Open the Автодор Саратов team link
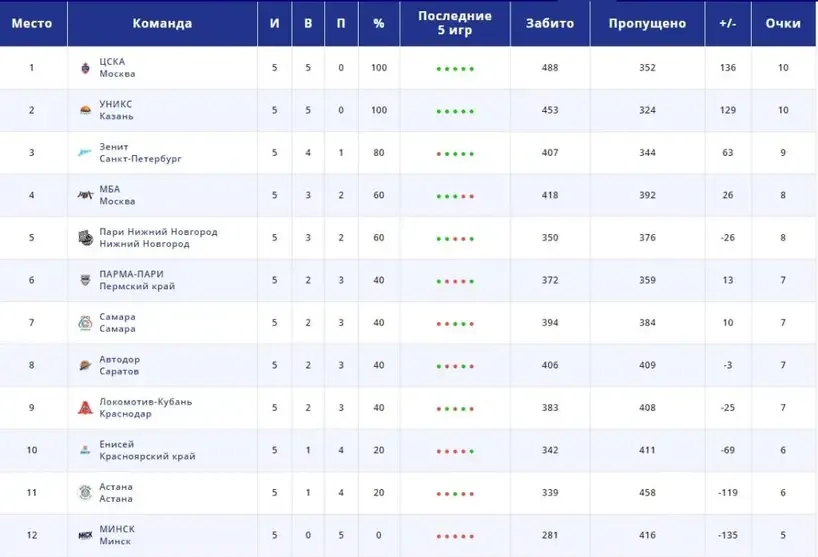The image size is (818, 557). (119, 365)
